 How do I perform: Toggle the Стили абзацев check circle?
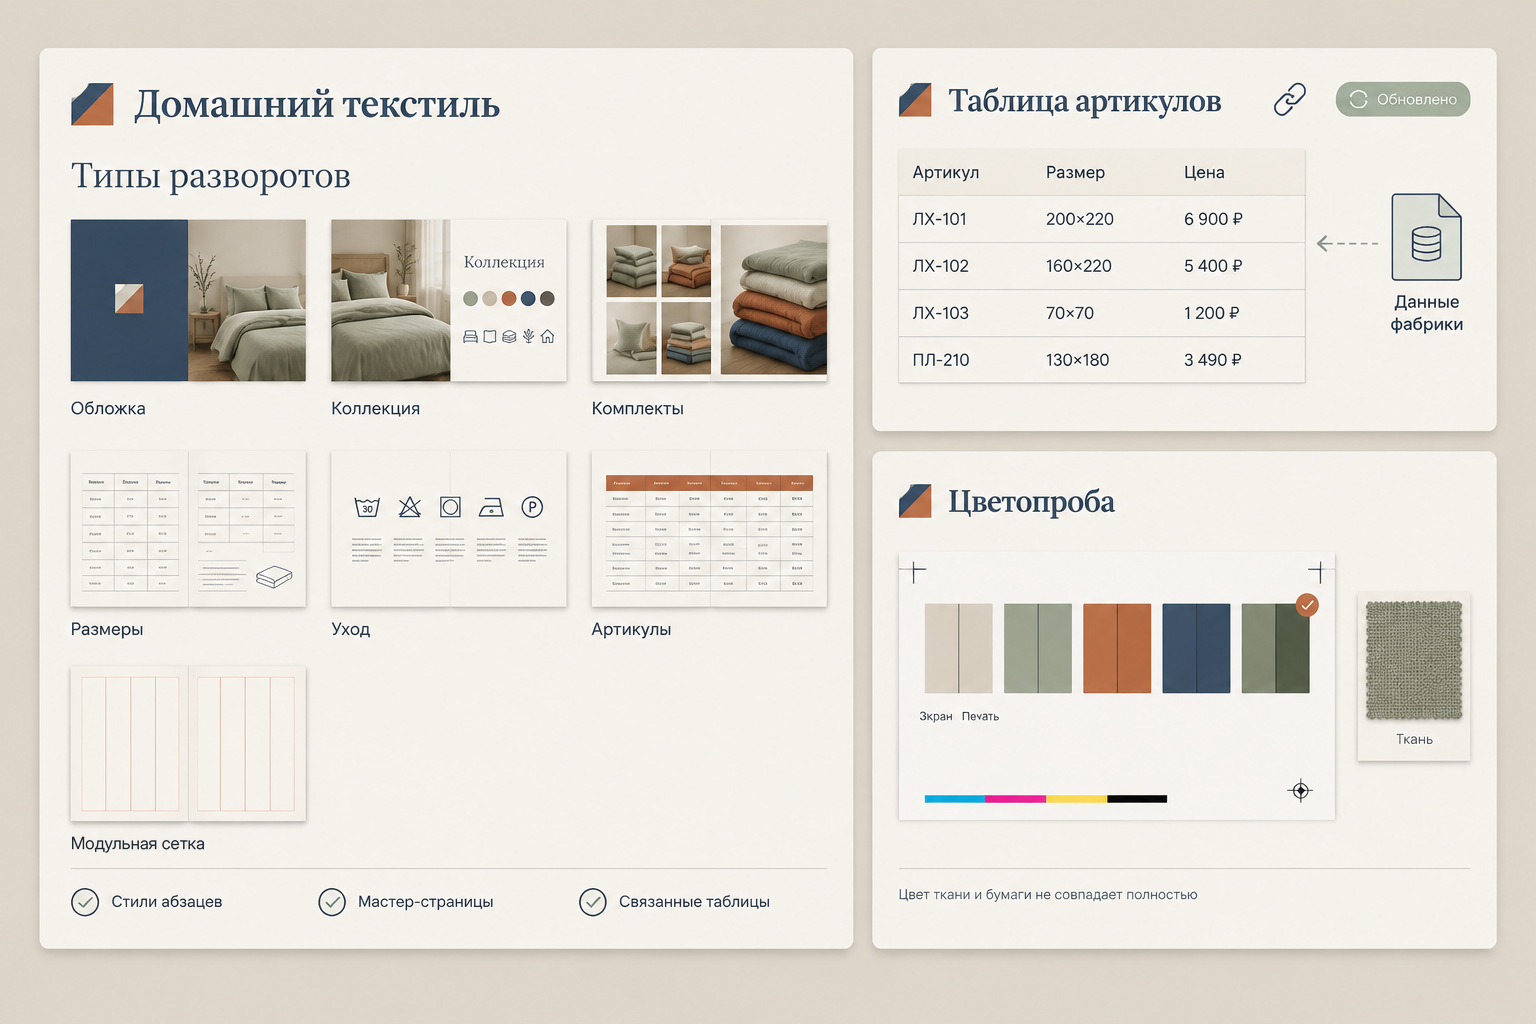tap(85, 902)
